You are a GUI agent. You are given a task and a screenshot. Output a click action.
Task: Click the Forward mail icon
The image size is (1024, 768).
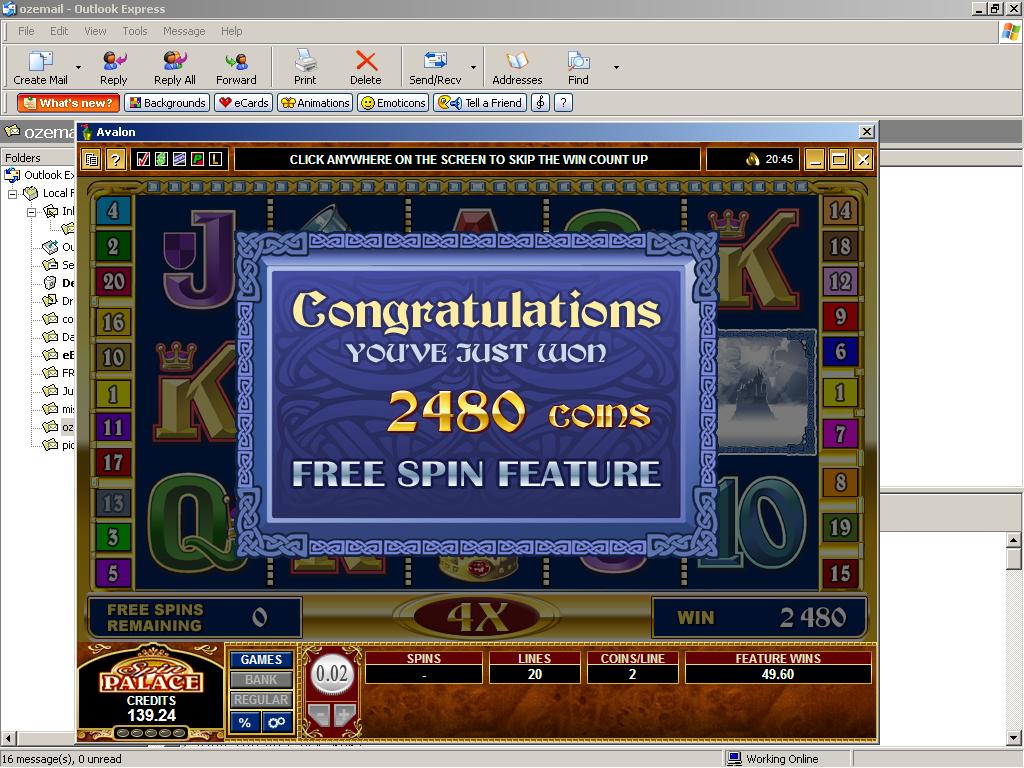(x=236, y=67)
